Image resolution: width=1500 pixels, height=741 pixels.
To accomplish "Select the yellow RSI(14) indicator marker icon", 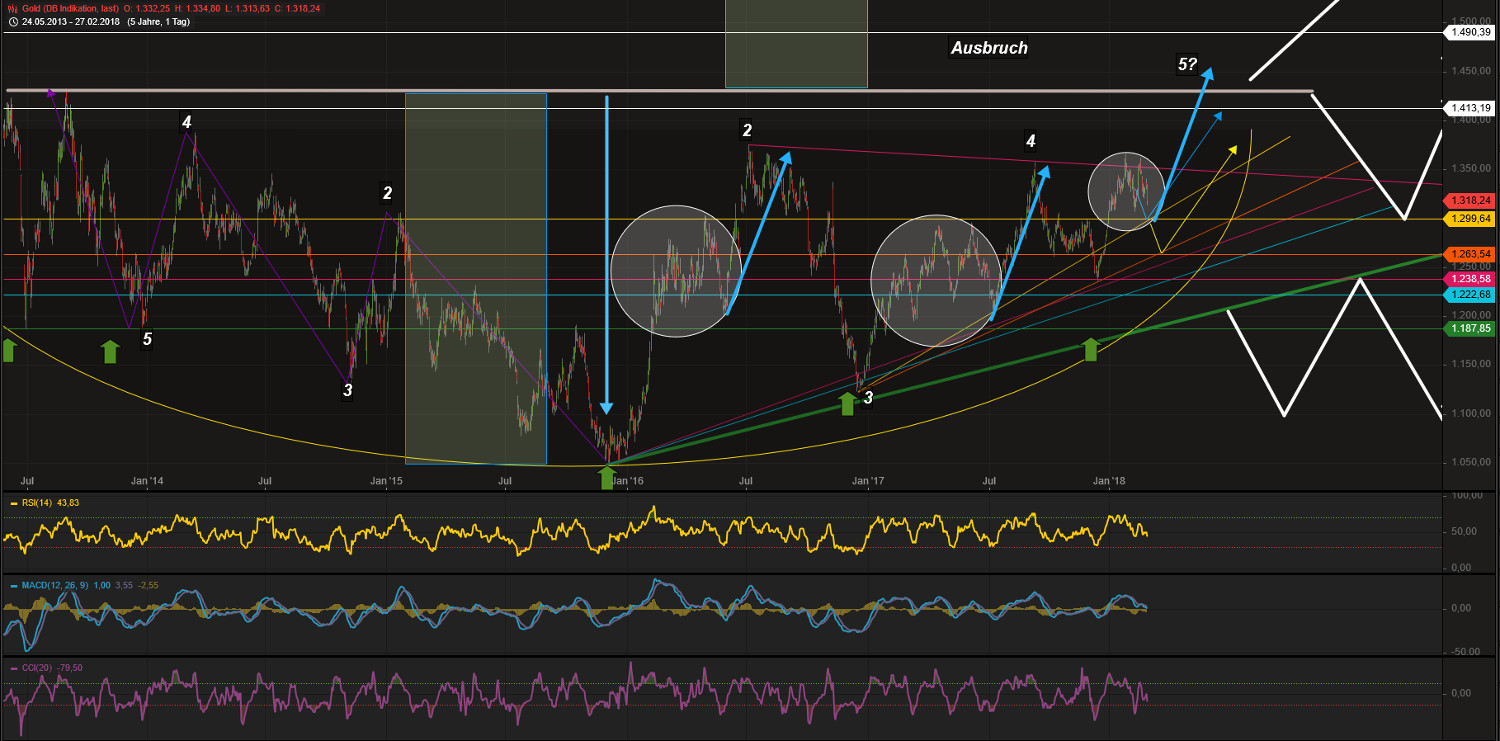I will tap(13, 501).
